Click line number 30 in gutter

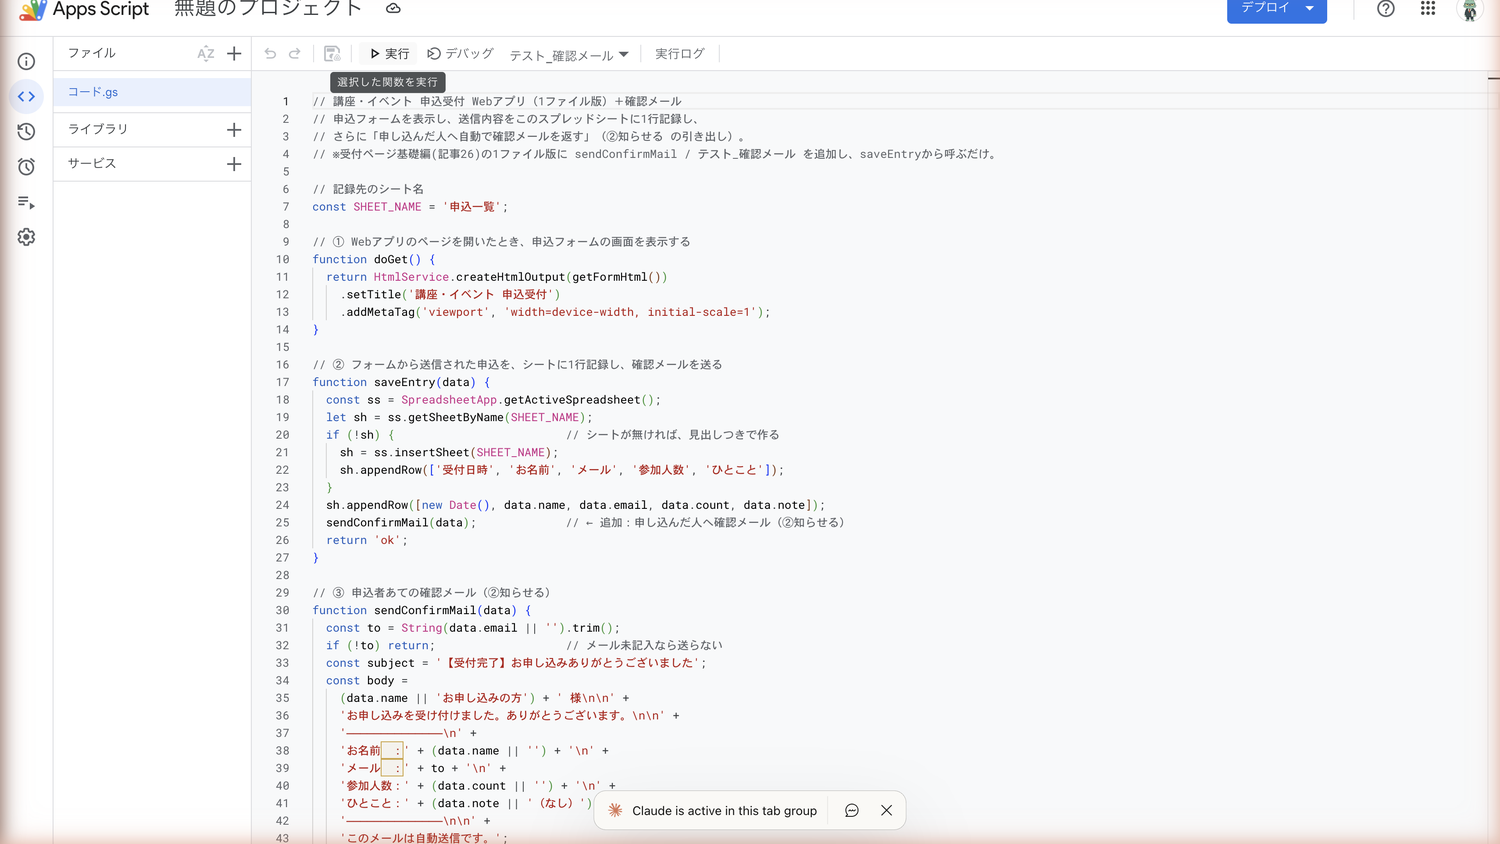[283, 610]
